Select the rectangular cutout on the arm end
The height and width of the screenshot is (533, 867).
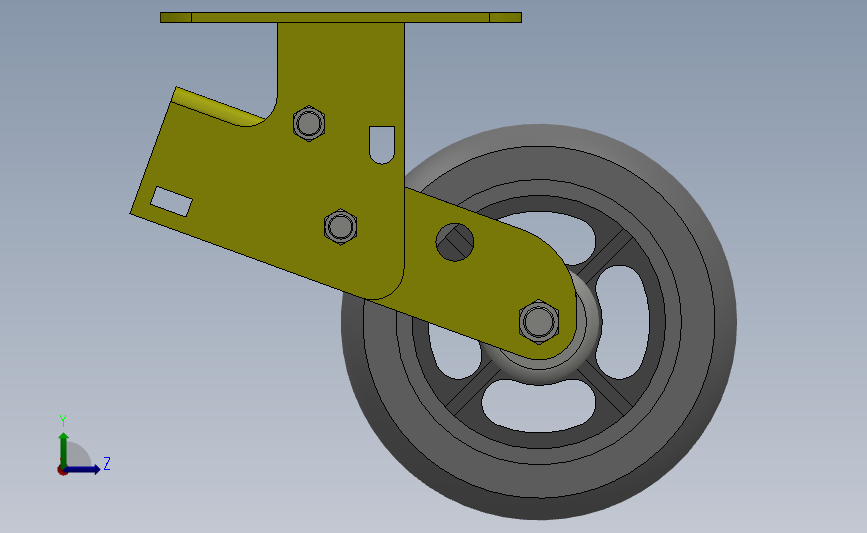[171, 201]
